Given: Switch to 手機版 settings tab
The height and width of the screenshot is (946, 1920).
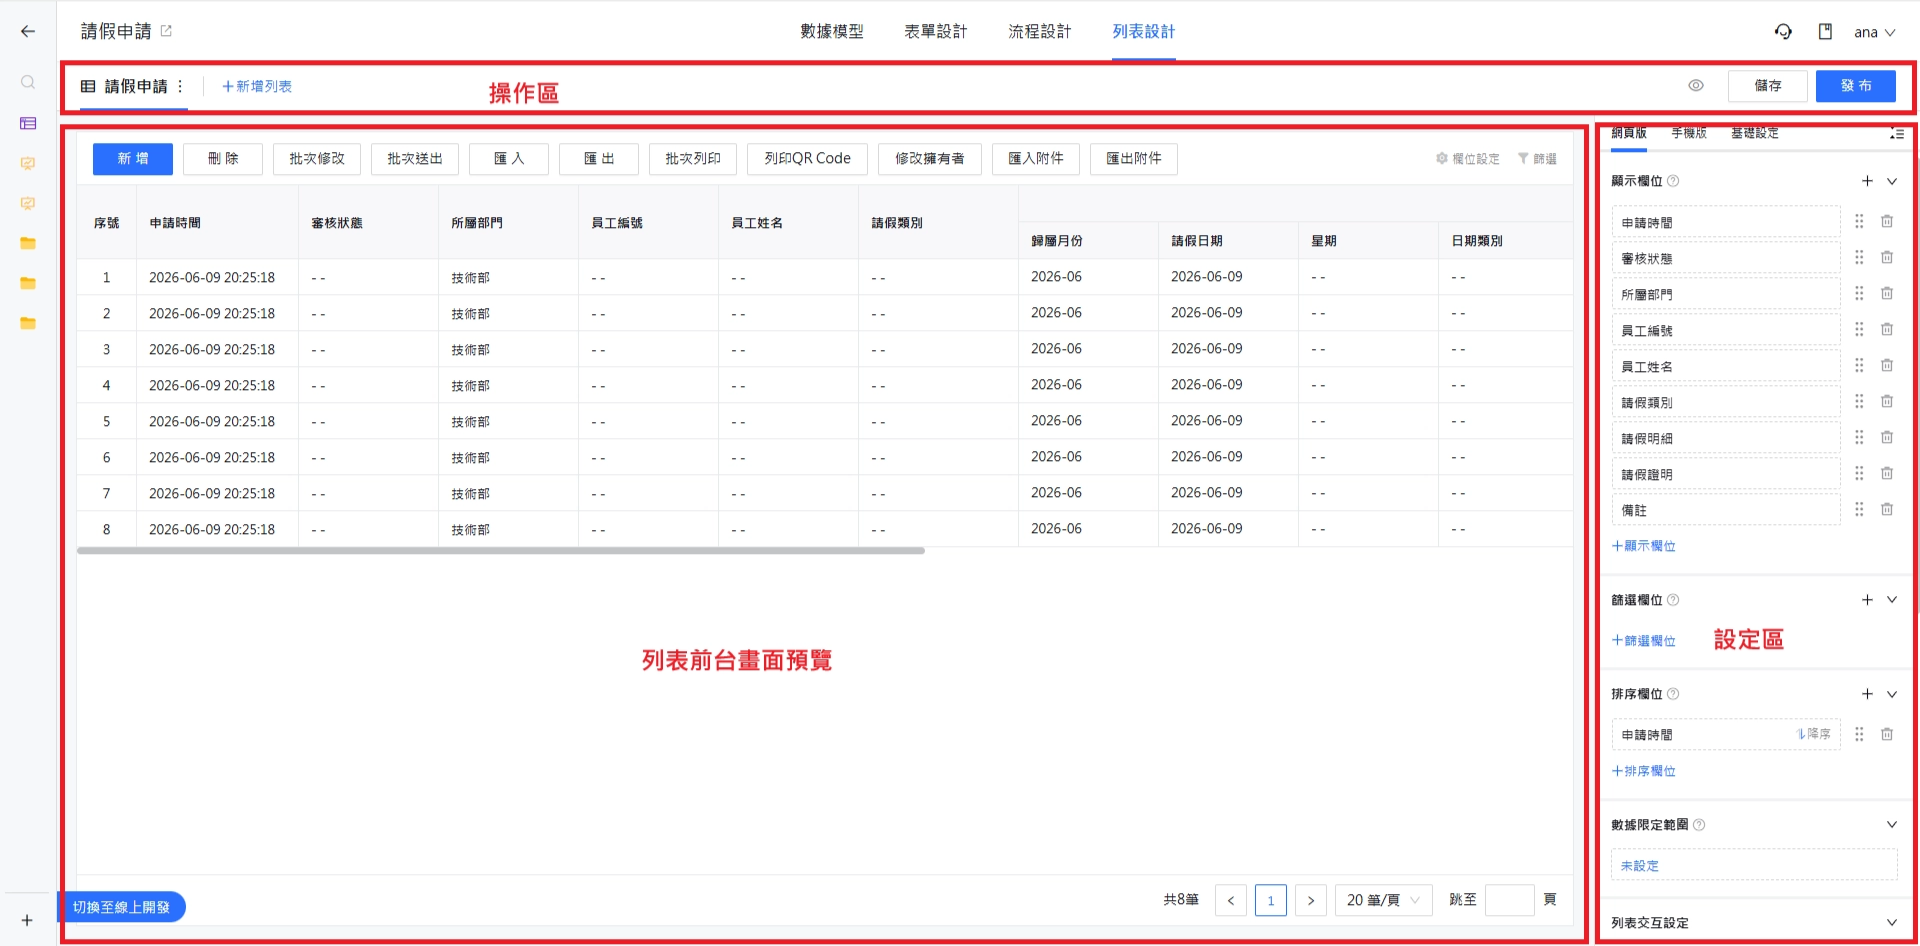Looking at the screenshot, I should [1689, 133].
